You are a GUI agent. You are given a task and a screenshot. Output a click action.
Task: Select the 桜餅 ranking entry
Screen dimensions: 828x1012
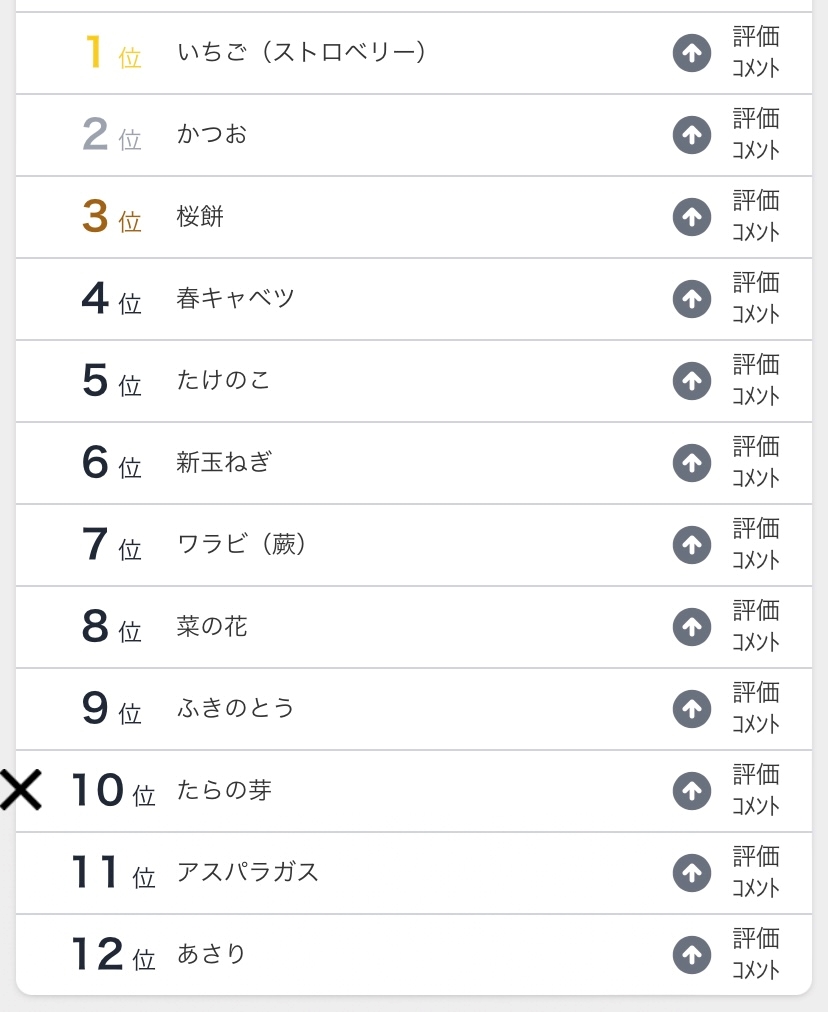tap(200, 217)
